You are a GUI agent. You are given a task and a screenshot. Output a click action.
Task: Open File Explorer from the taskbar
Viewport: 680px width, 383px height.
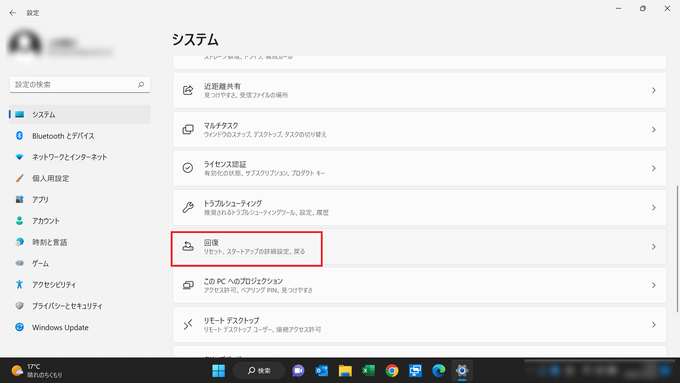[x=345, y=370]
